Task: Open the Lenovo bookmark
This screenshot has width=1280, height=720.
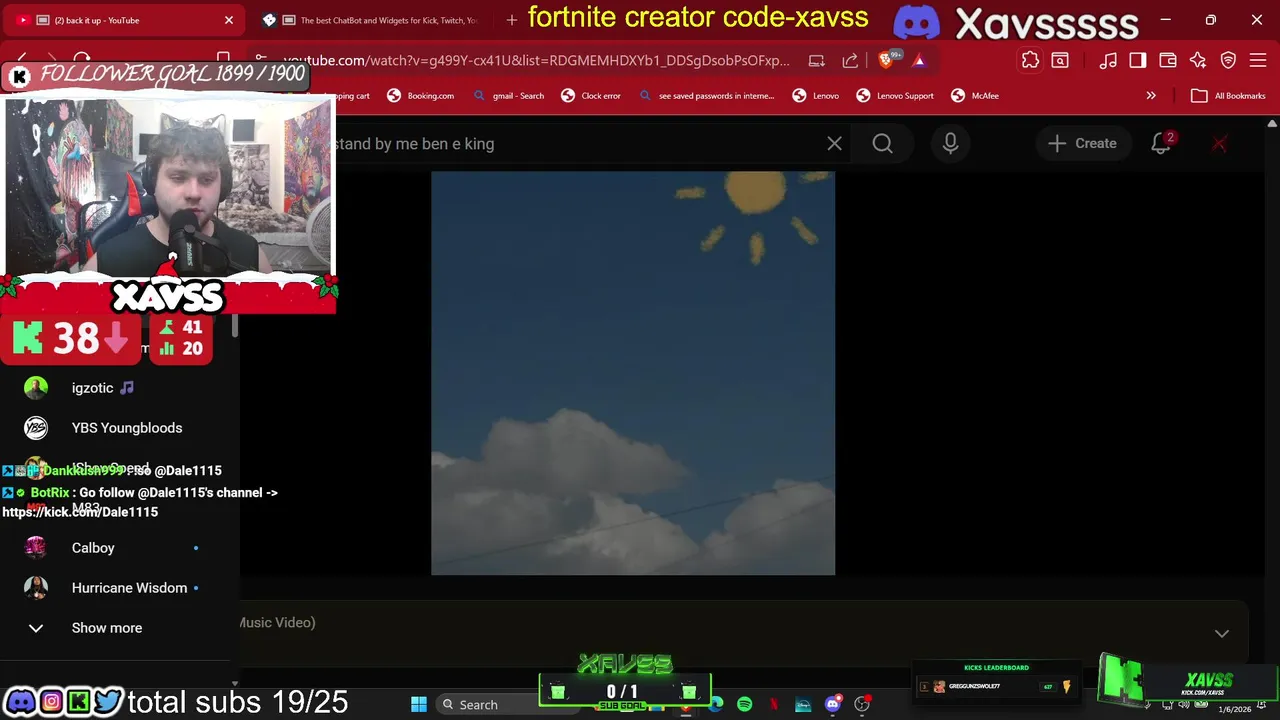Action: (x=815, y=96)
